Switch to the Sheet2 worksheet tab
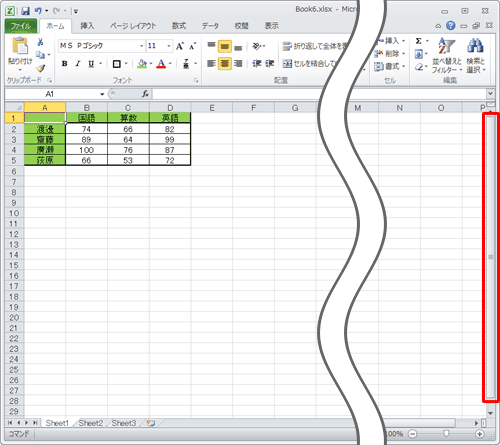Screen dimensions: 500x445 tap(91, 423)
